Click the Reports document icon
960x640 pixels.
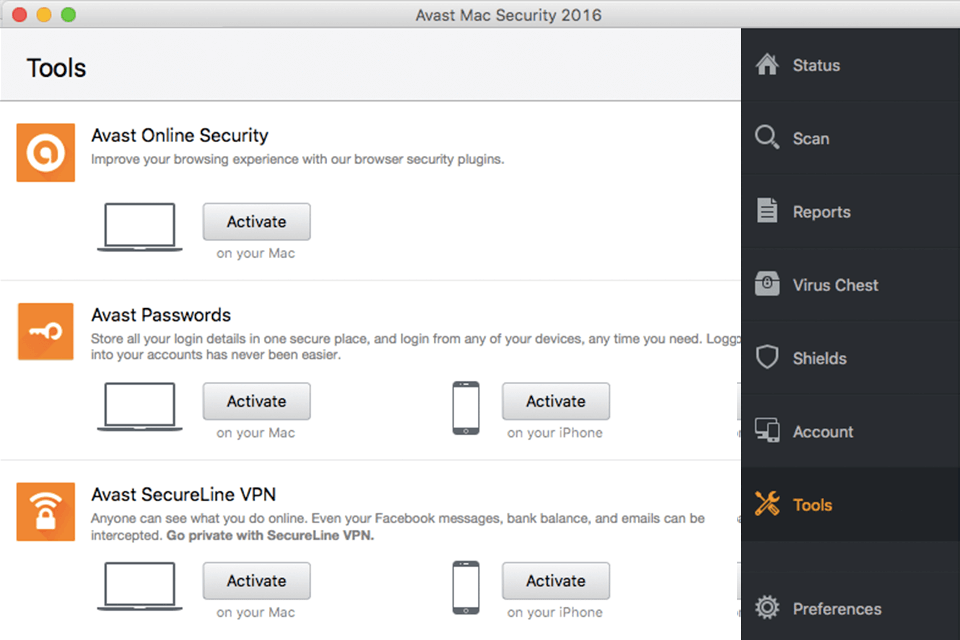click(x=767, y=211)
